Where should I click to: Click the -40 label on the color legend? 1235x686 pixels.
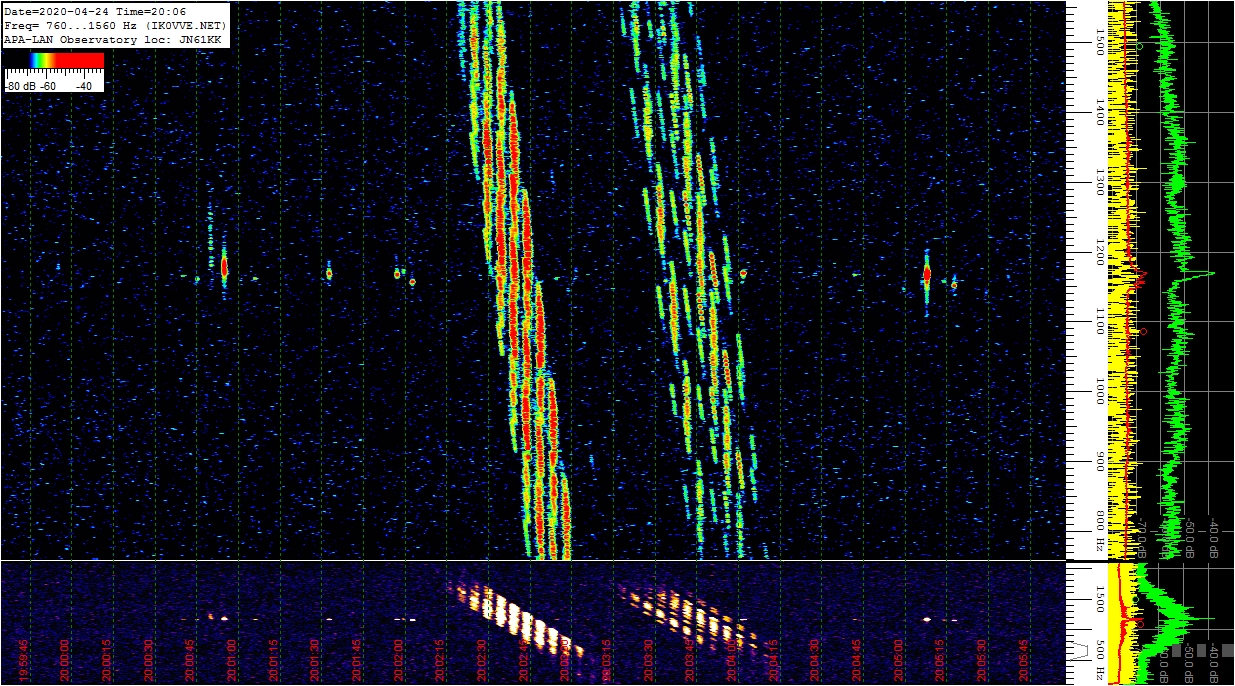click(x=83, y=86)
